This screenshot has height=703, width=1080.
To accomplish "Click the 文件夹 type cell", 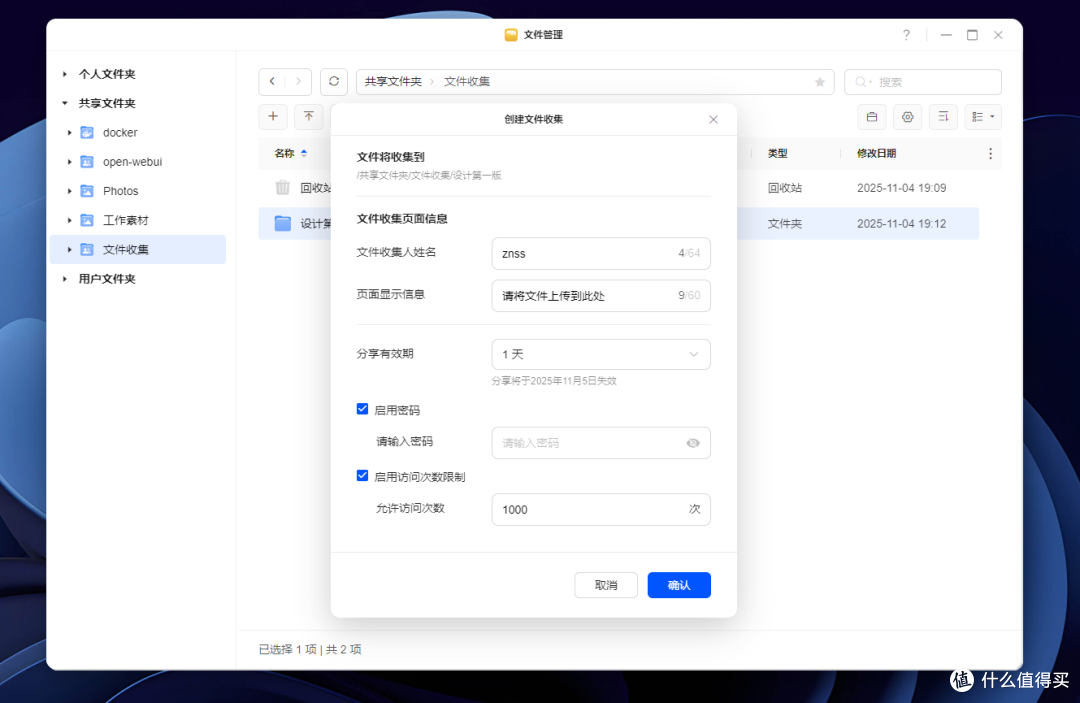I will (x=785, y=224).
